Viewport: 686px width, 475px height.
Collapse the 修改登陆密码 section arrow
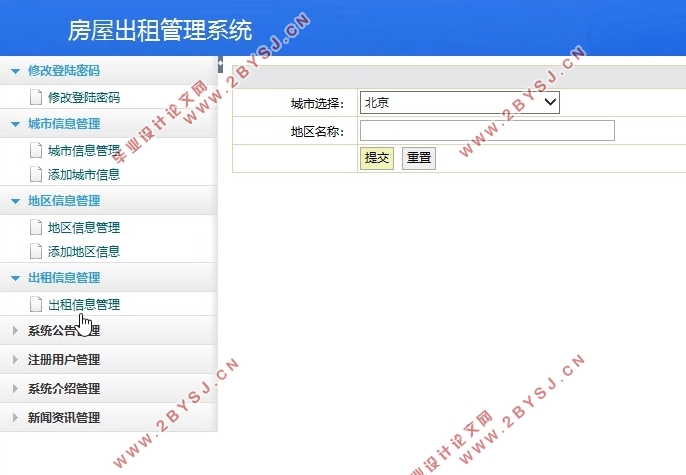coord(15,71)
